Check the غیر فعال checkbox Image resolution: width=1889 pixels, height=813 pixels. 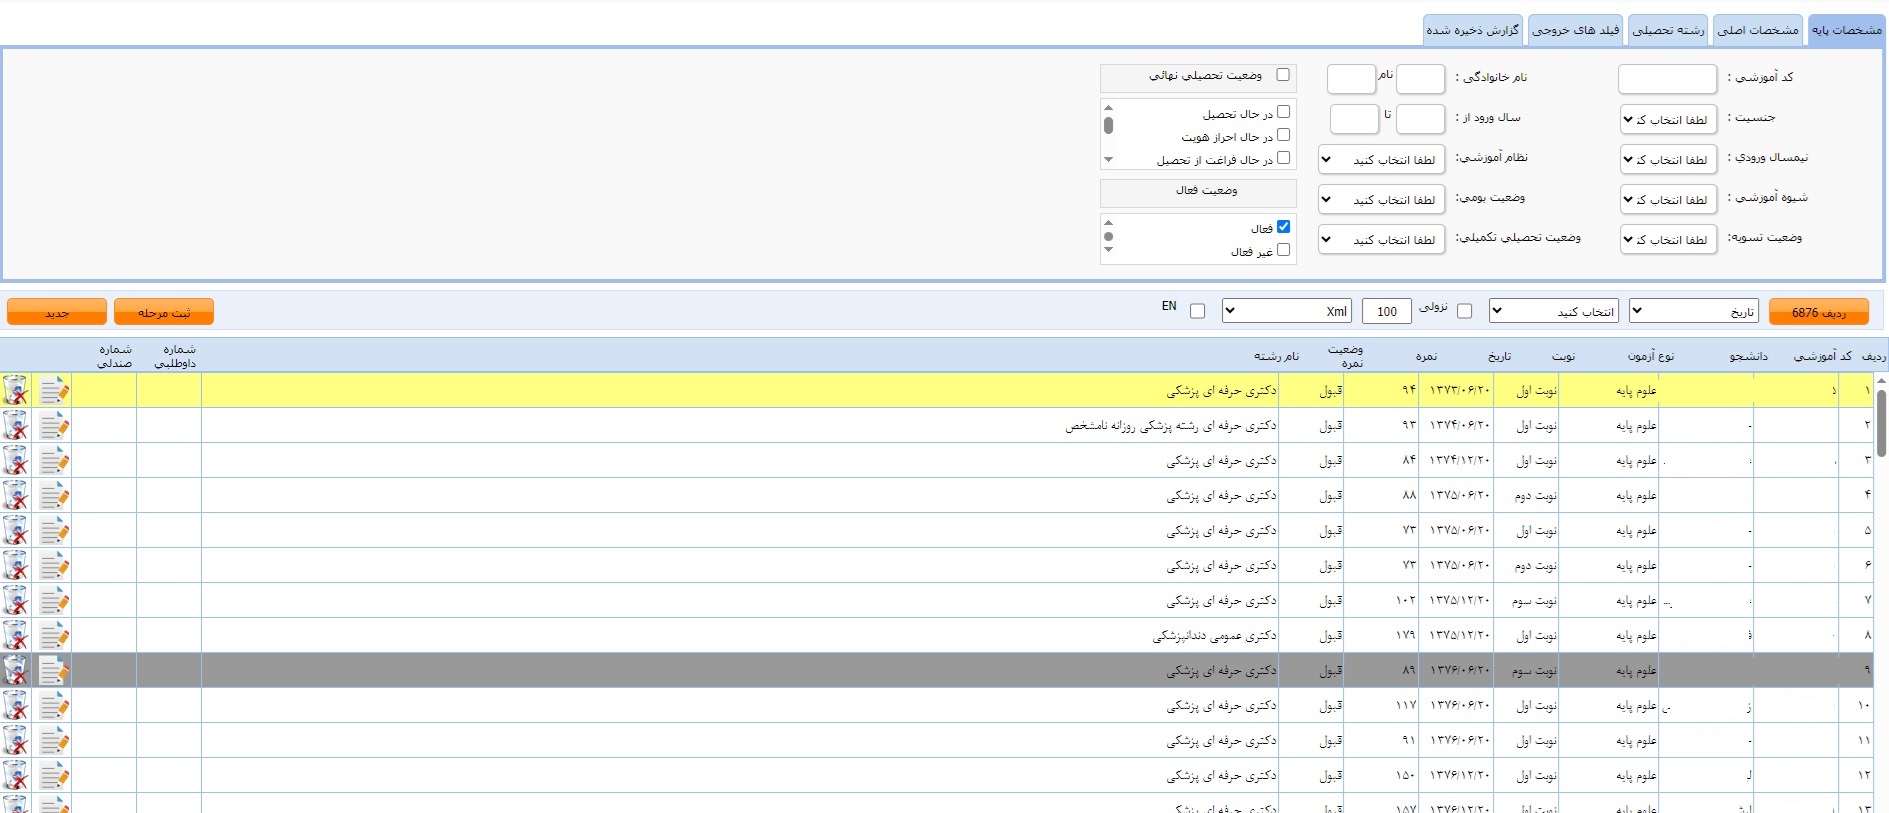1283,250
